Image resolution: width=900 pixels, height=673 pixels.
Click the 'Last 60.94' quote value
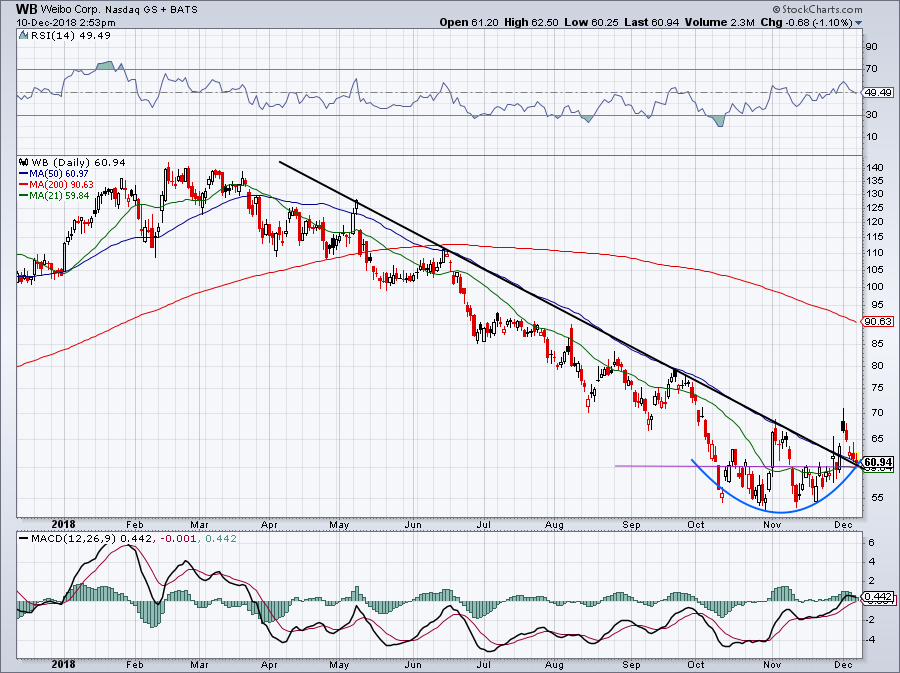click(651, 23)
